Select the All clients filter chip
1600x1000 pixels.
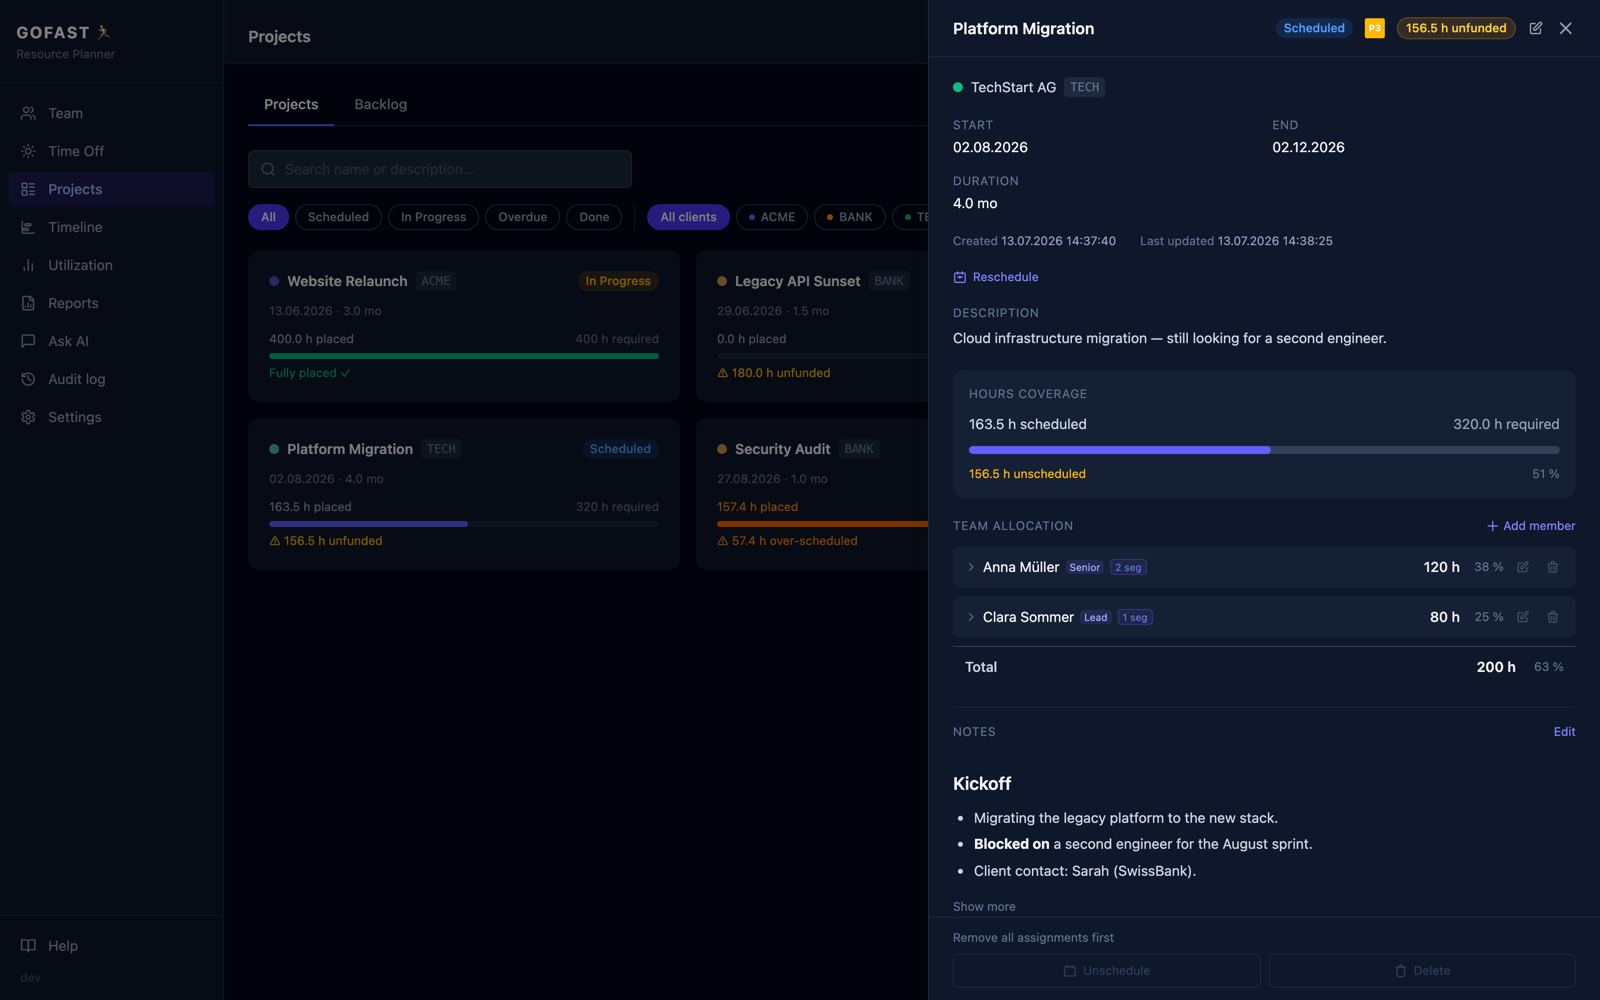pyautogui.click(x=688, y=217)
